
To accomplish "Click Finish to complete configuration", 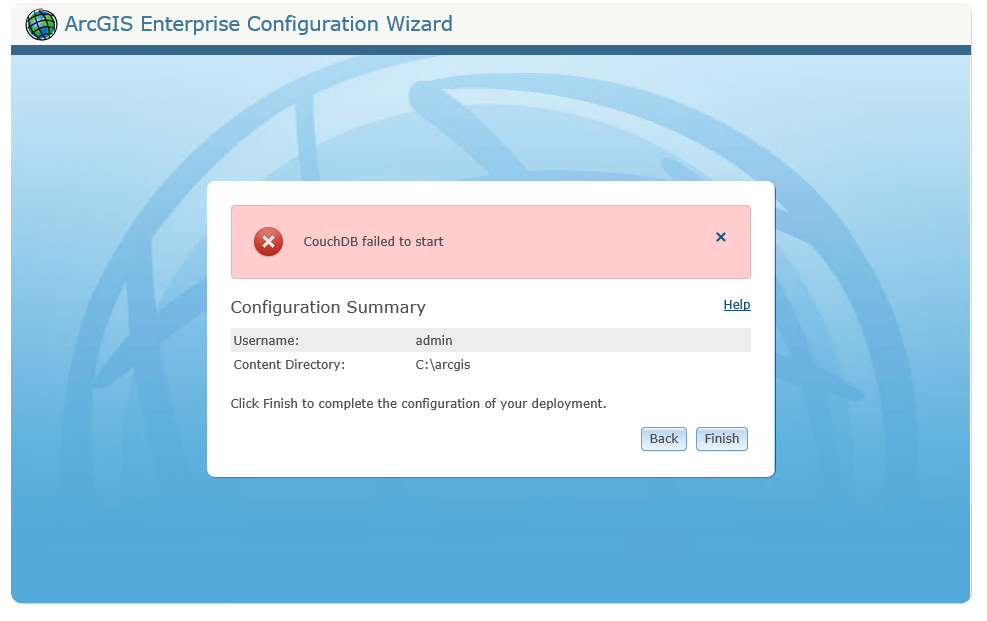I will pyautogui.click(x=721, y=439).
